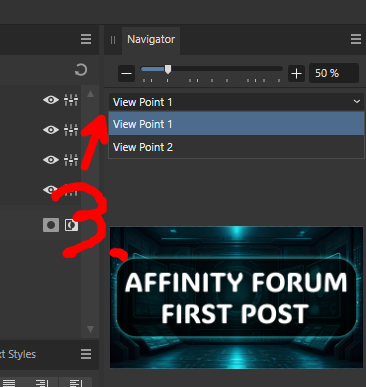The image size is (366, 387).
Task: Open adjustment settings icon for second layer
Action: point(71,130)
